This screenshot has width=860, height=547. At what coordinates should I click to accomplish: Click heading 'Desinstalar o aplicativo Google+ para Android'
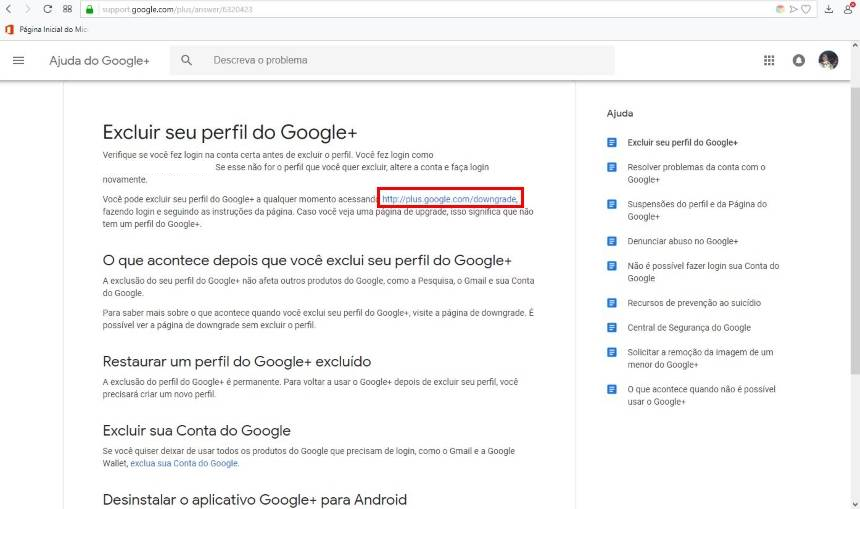coord(255,500)
